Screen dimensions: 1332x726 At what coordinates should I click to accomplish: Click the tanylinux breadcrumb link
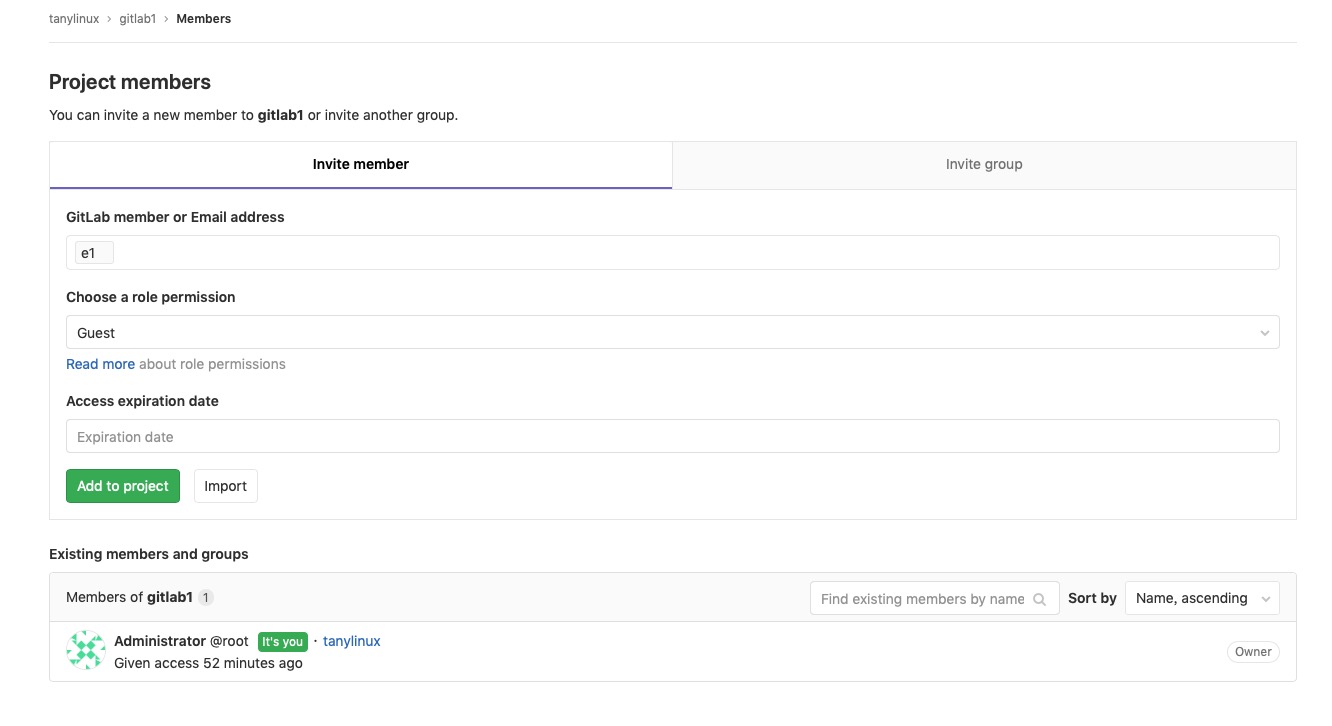(74, 19)
